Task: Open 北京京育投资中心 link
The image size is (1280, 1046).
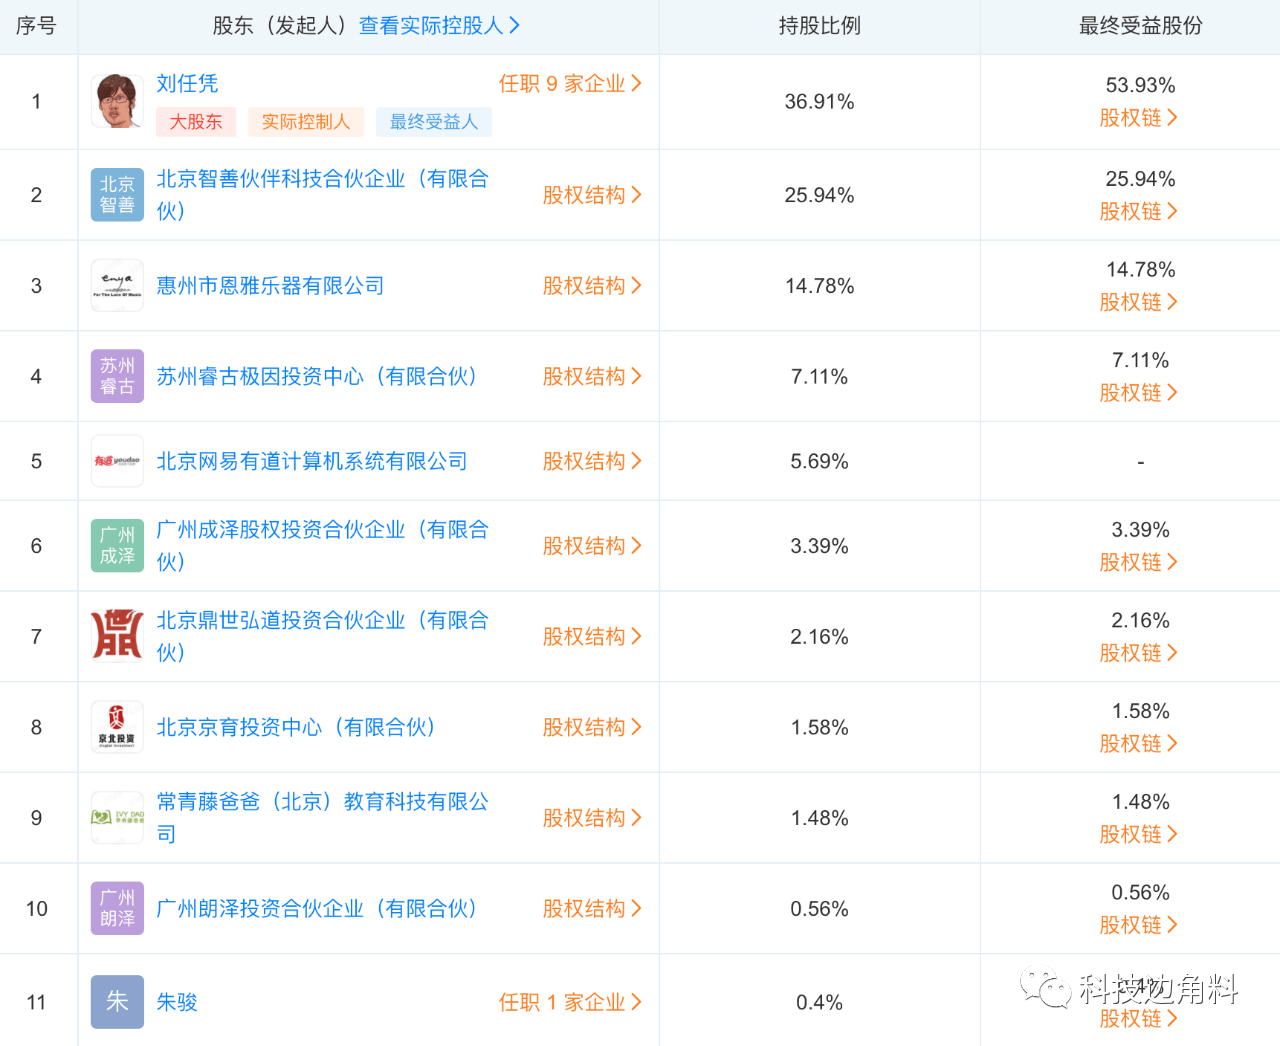Action: (296, 727)
